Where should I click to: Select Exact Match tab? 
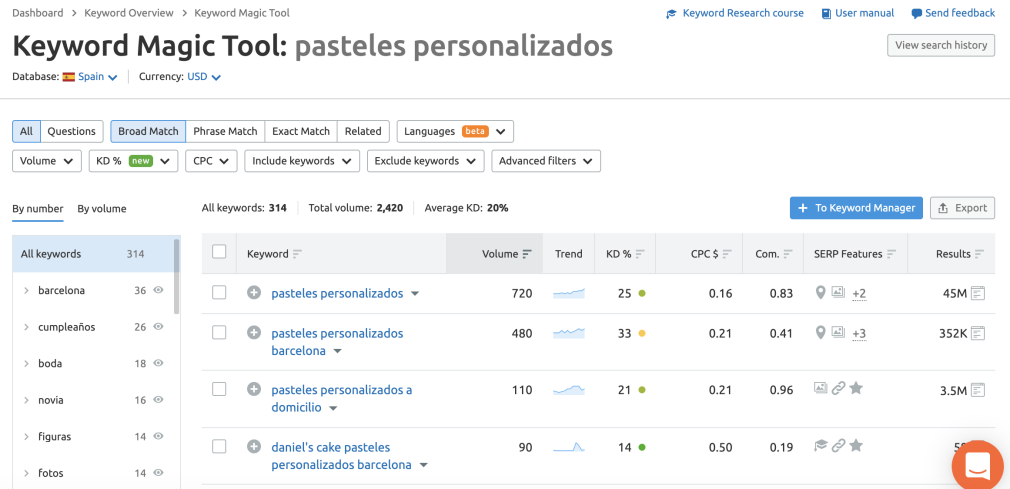(x=301, y=131)
